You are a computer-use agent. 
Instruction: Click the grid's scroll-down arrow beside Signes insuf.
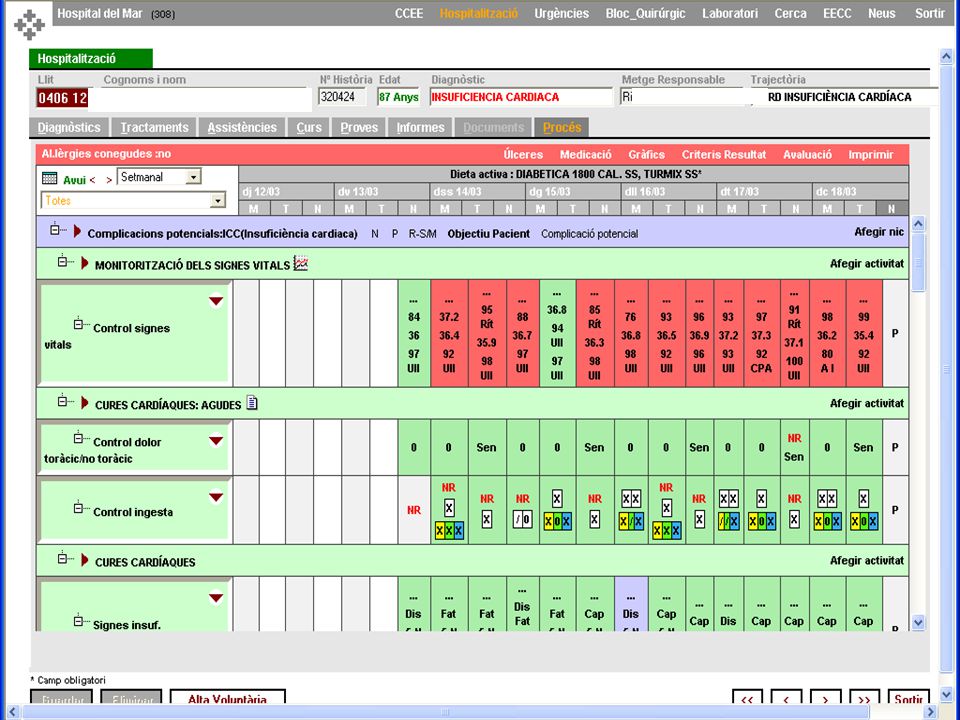[x=918, y=623]
